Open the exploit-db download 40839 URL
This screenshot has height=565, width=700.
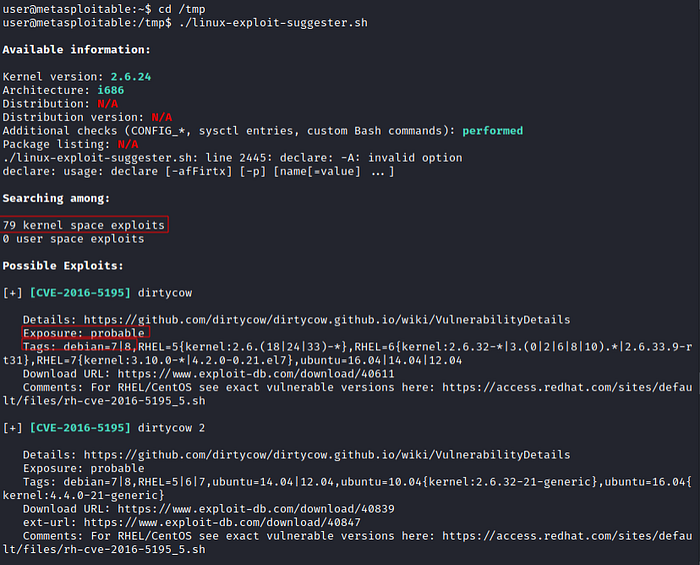(256, 509)
